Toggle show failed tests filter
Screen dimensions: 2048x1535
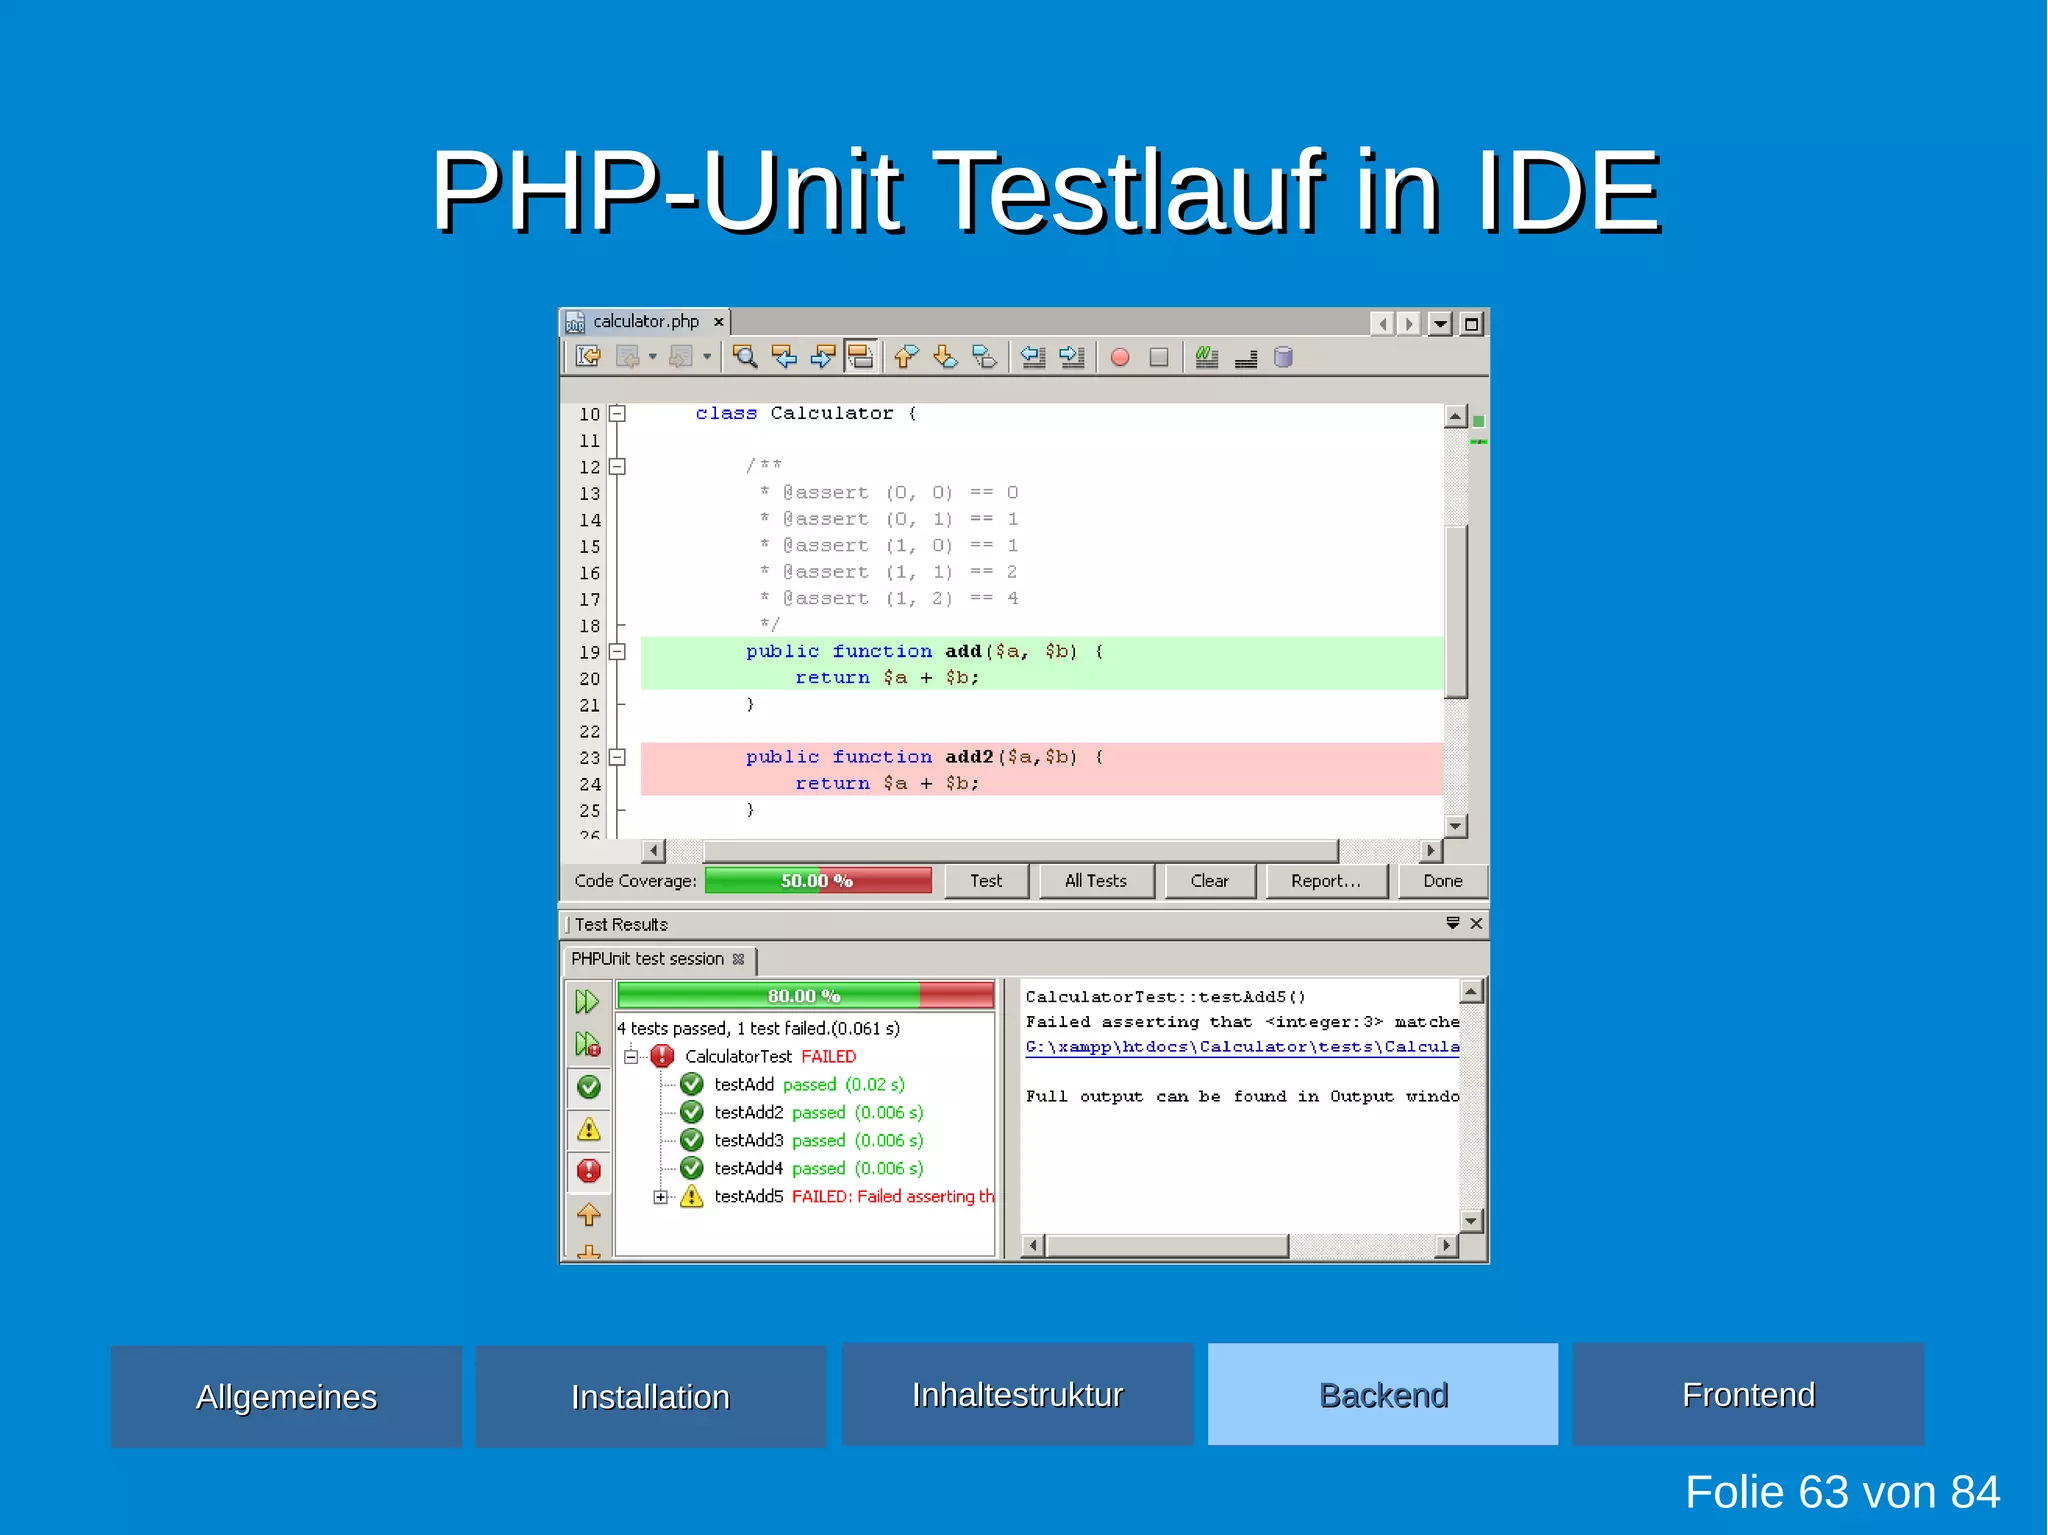589,1171
